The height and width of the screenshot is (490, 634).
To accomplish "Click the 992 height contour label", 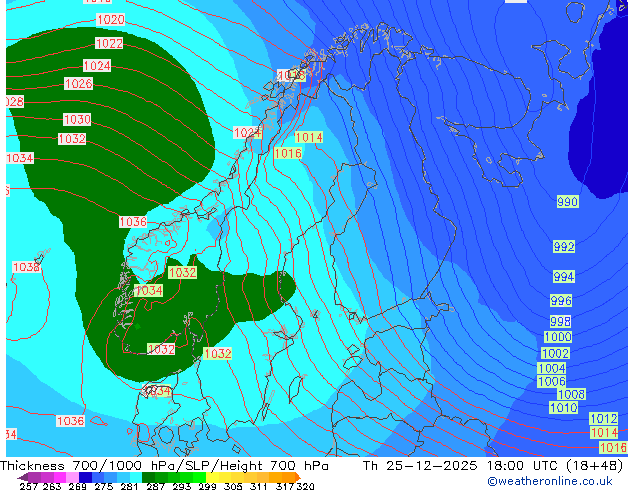I will 564,246.
